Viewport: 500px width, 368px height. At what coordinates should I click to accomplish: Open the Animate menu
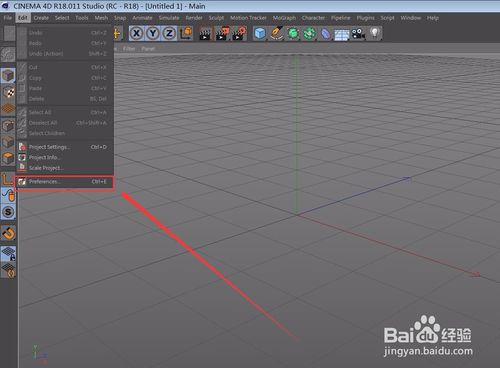[x=142, y=18]
